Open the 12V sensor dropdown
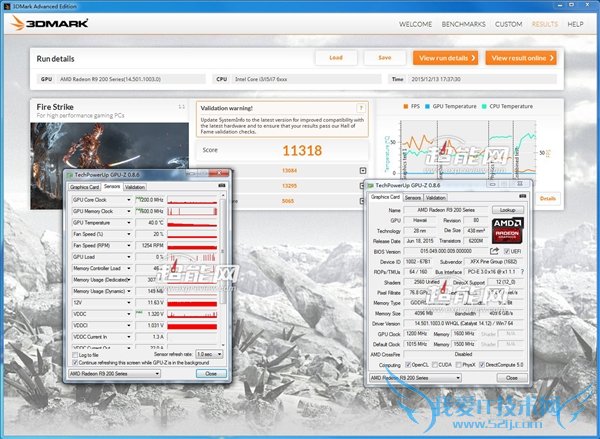Screen dimensions: 600x439 point(129,303)
